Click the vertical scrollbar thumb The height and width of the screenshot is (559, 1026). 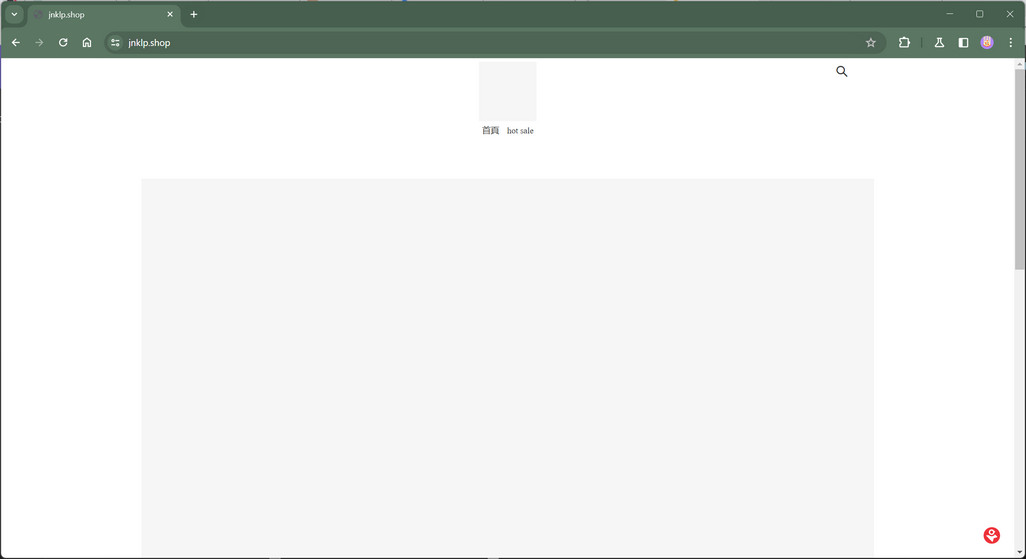1019,169
